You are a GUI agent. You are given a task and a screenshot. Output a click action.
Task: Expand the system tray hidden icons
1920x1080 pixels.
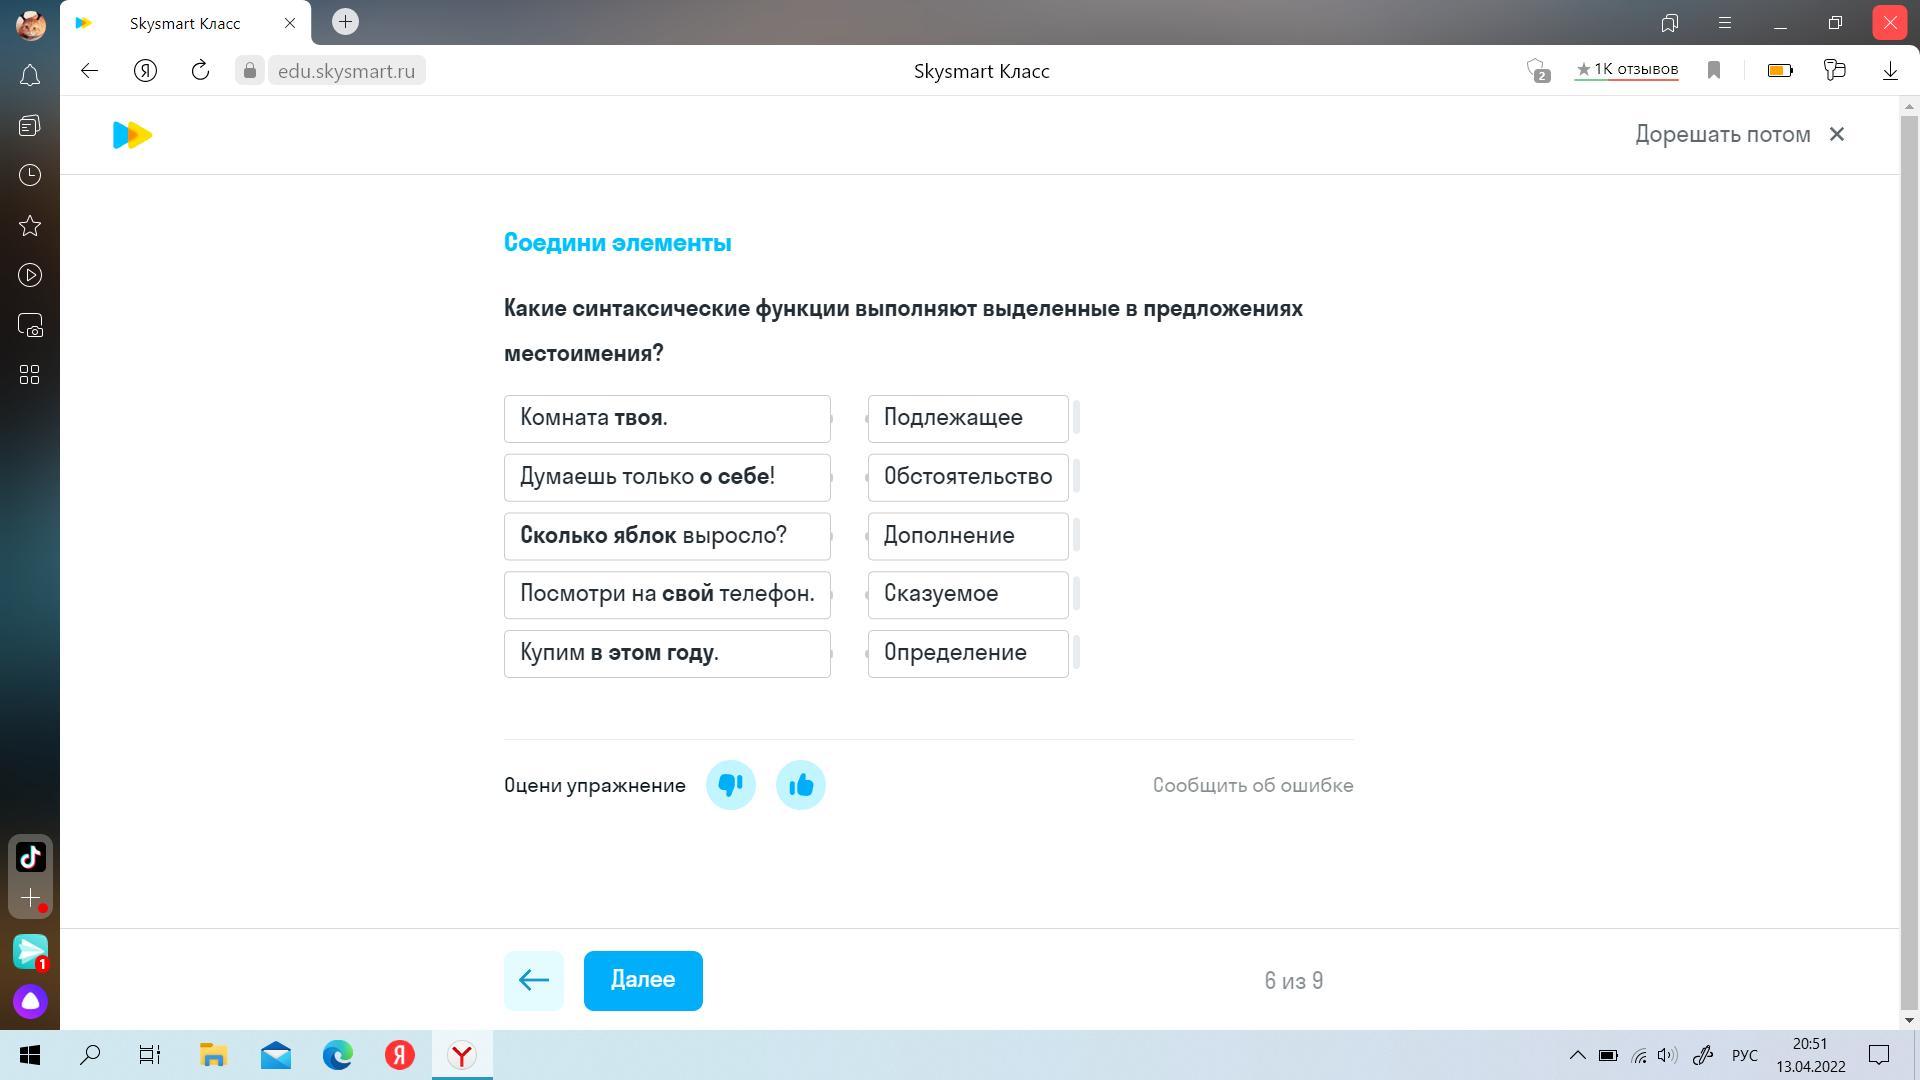[x=1577, y=1055]
